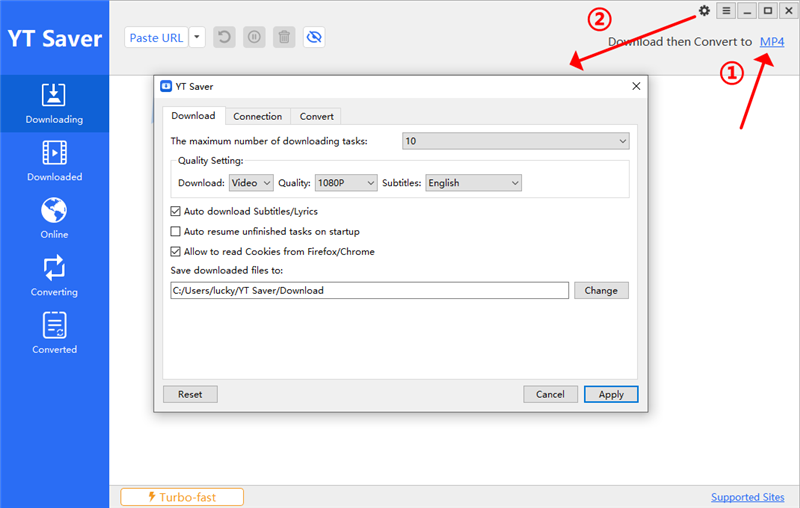Switch to the Download tab
This screenshot has width=800, height=508.
pyautogui.click(x=193, y=116)
